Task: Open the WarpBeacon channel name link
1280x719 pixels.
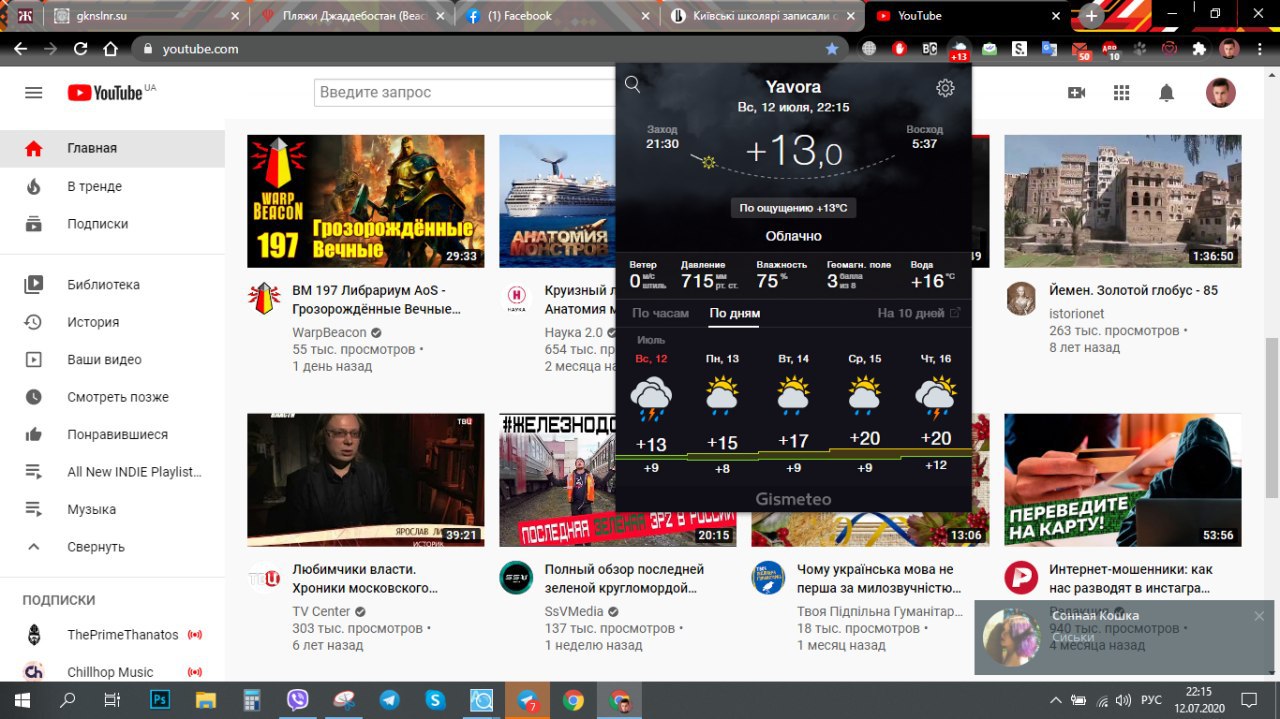Action: tap(329, 332)
